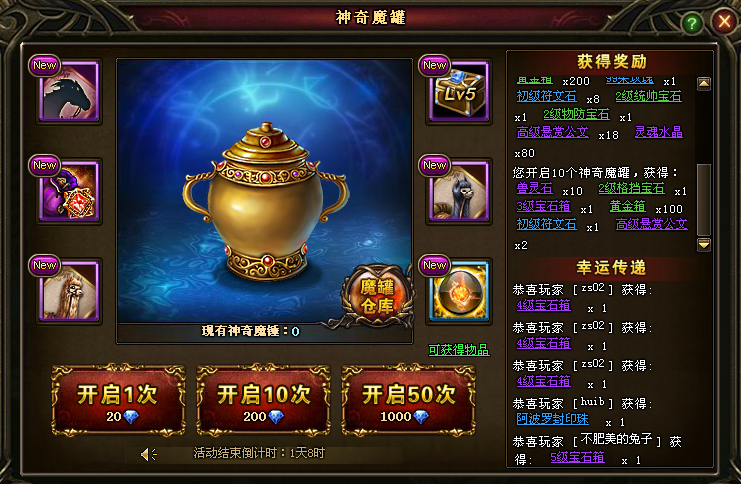
Task: Click the rewards list scroll up arrow
Action: 704,84
